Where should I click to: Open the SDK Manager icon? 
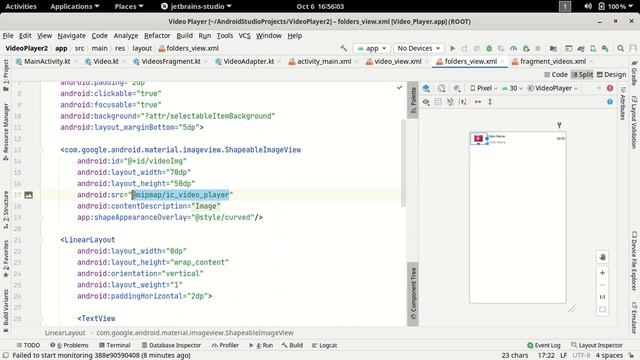(605, 48)
